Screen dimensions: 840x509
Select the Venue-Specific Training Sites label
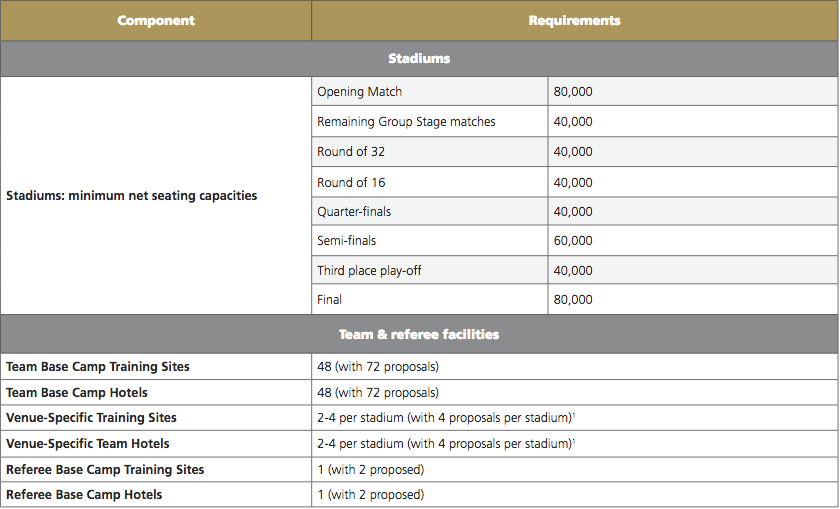point(91,418)
